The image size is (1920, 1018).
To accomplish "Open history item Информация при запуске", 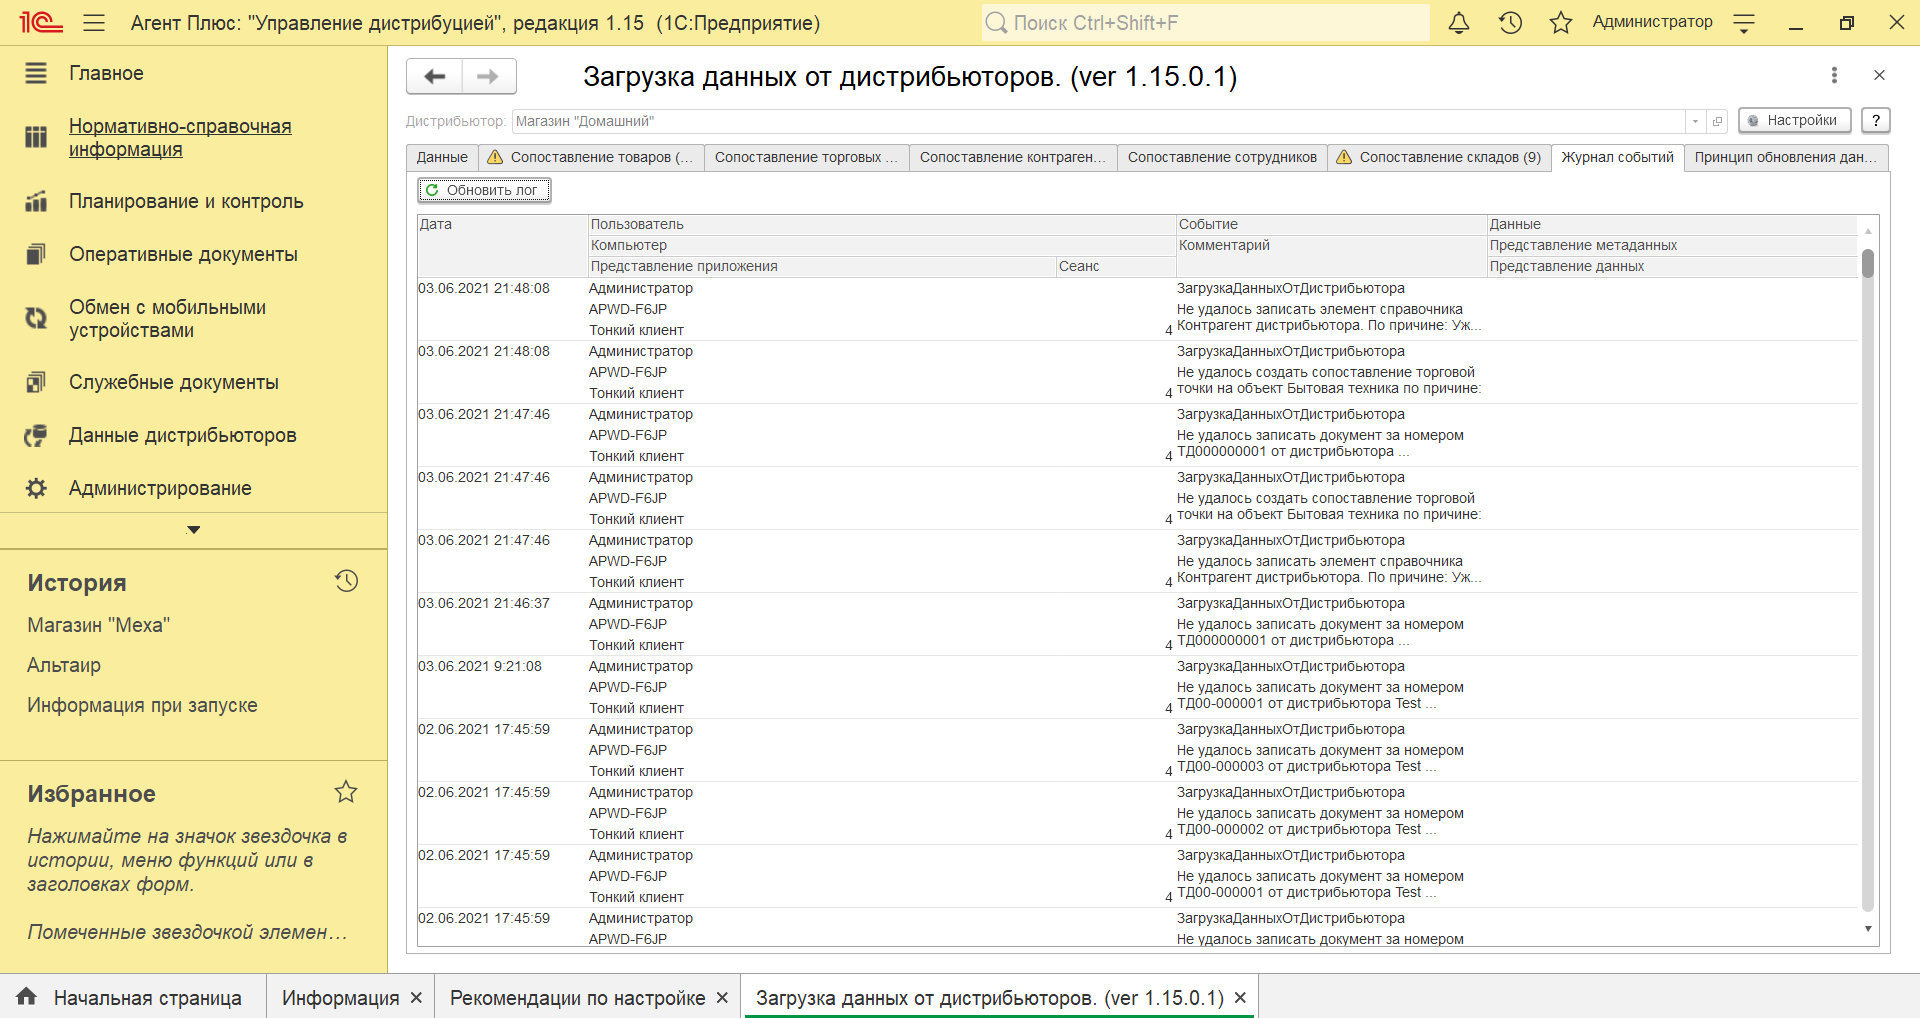I will click(x=142, y=705).
